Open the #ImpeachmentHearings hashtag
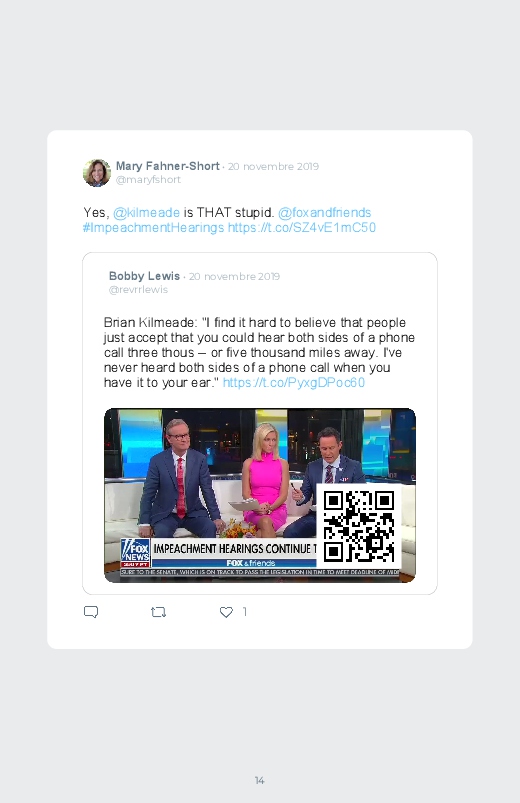Viewport: 520px width, 803px height. click(153, 227)
